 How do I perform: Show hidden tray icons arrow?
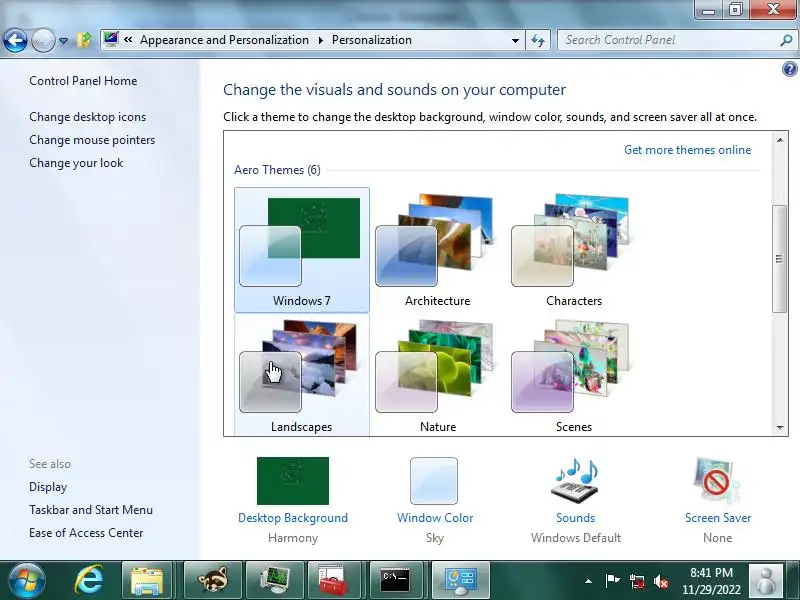[588, 581]
